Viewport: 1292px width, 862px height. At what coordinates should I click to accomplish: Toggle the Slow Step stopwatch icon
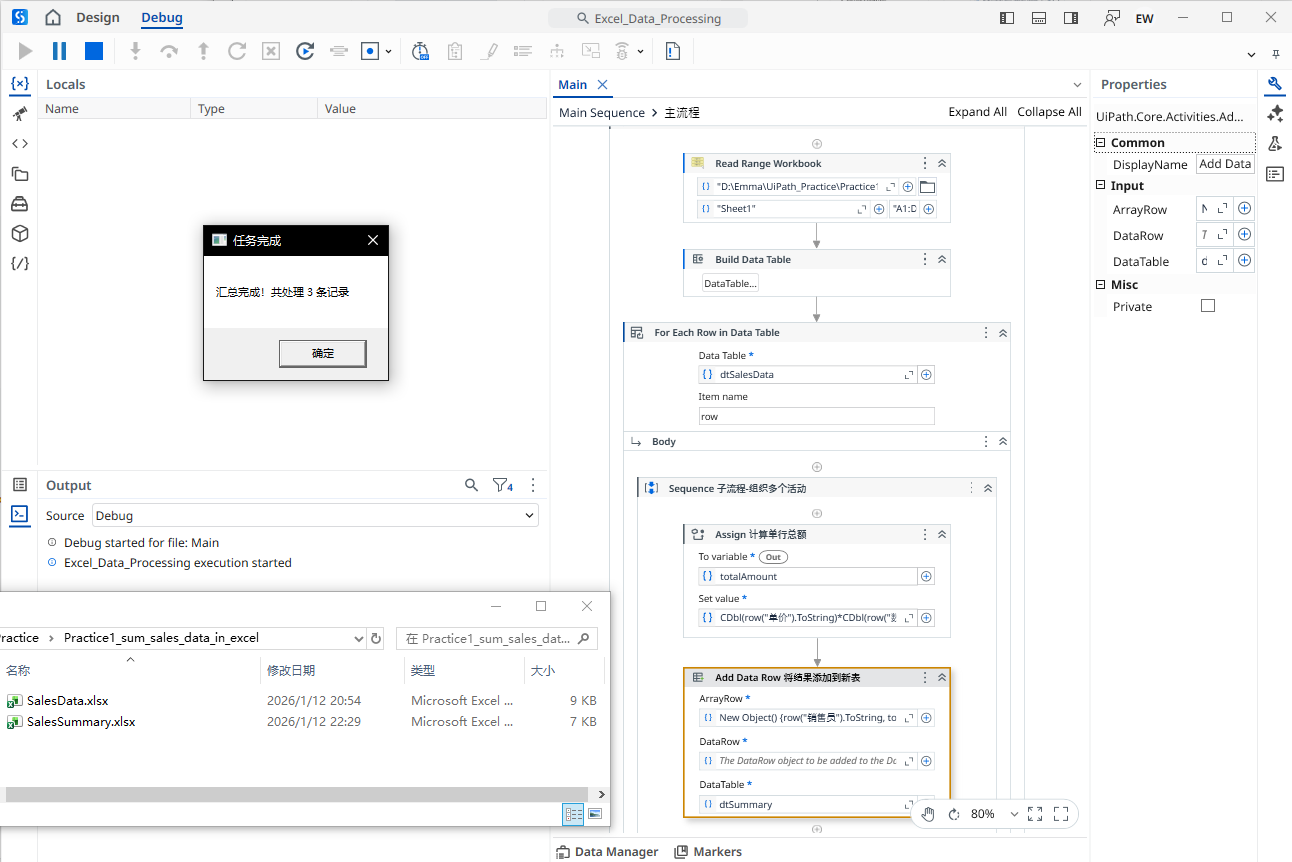[x=421, y=51]
